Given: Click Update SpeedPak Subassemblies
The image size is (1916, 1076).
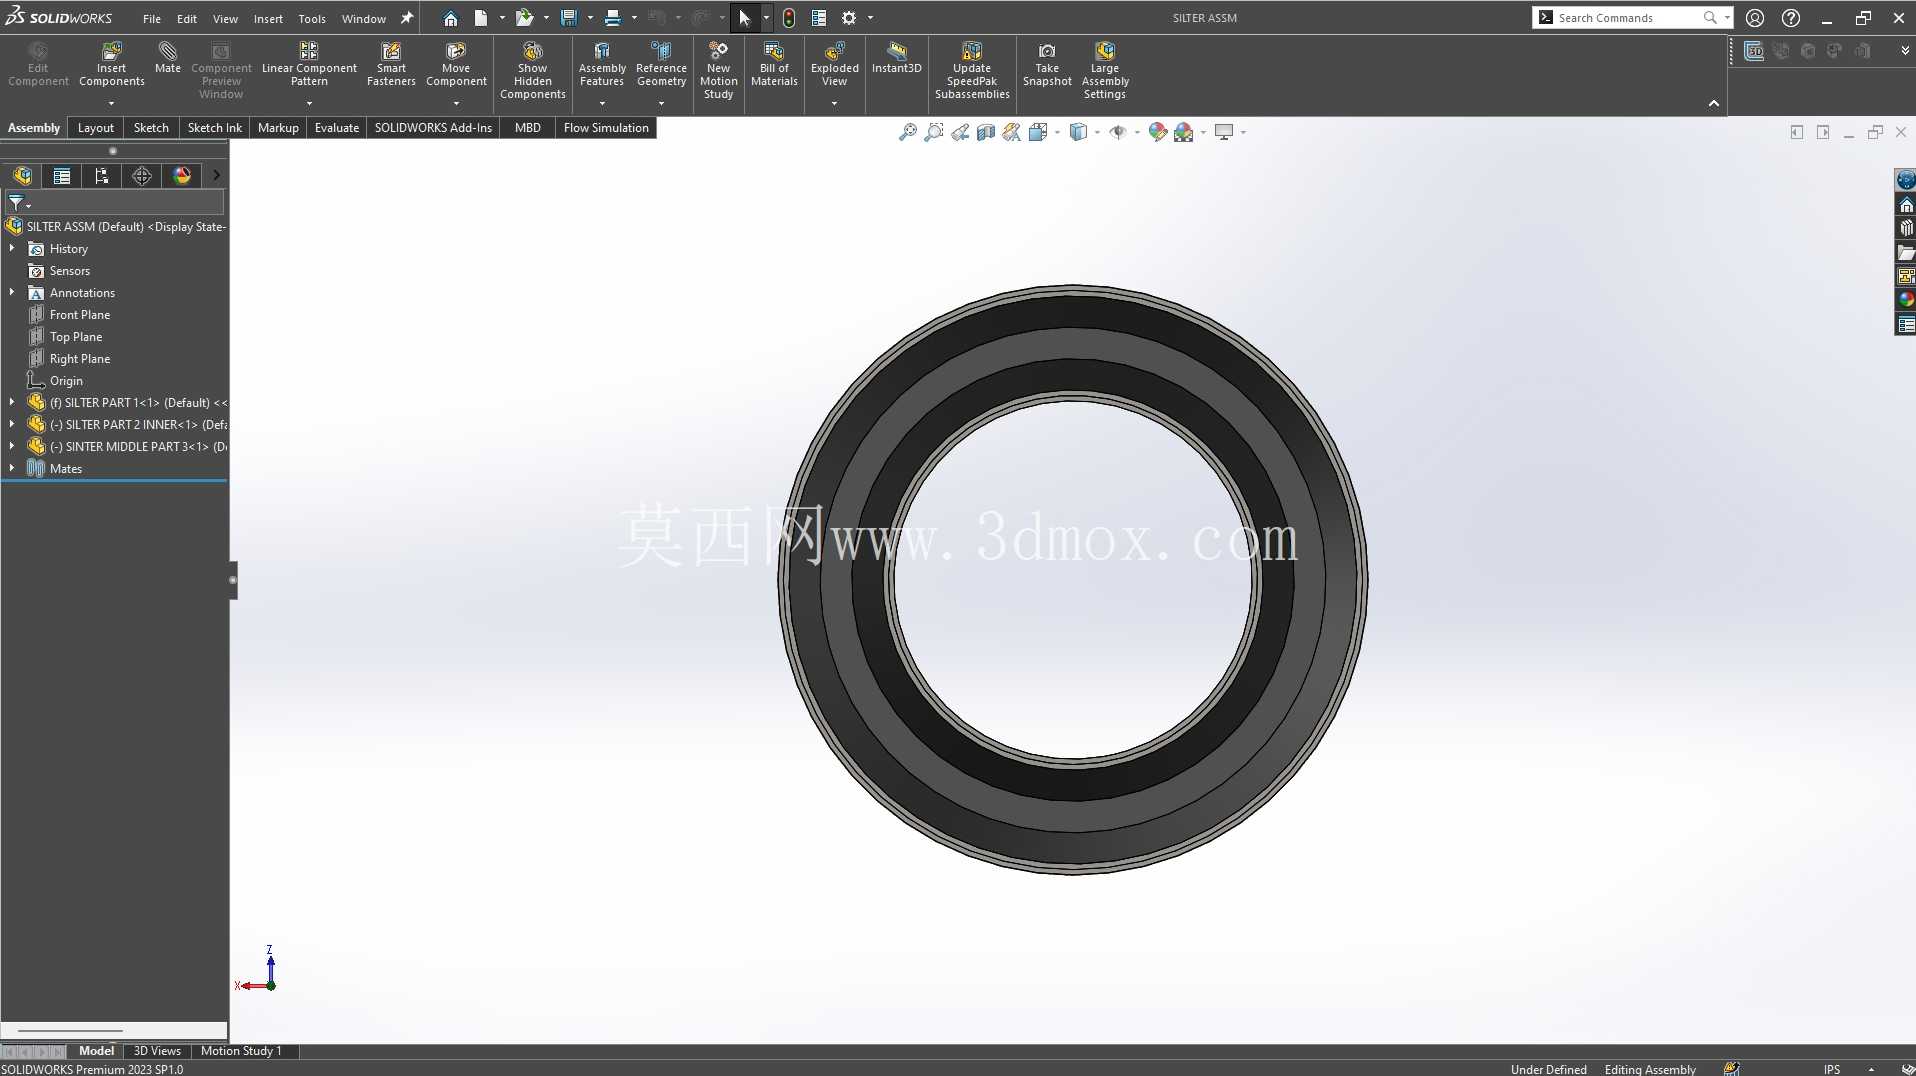Looking at the screenshot, I should click(x=972, y=70).
